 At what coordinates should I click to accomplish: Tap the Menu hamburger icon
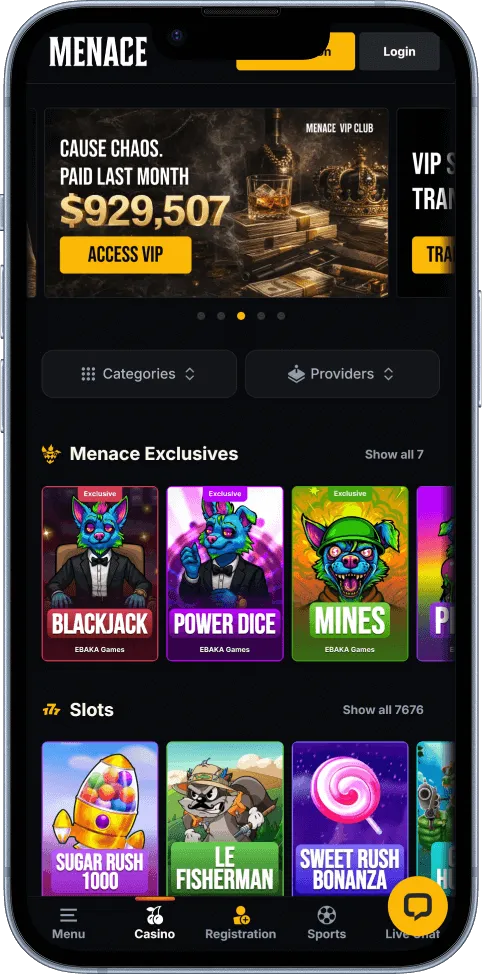[68, 915]
